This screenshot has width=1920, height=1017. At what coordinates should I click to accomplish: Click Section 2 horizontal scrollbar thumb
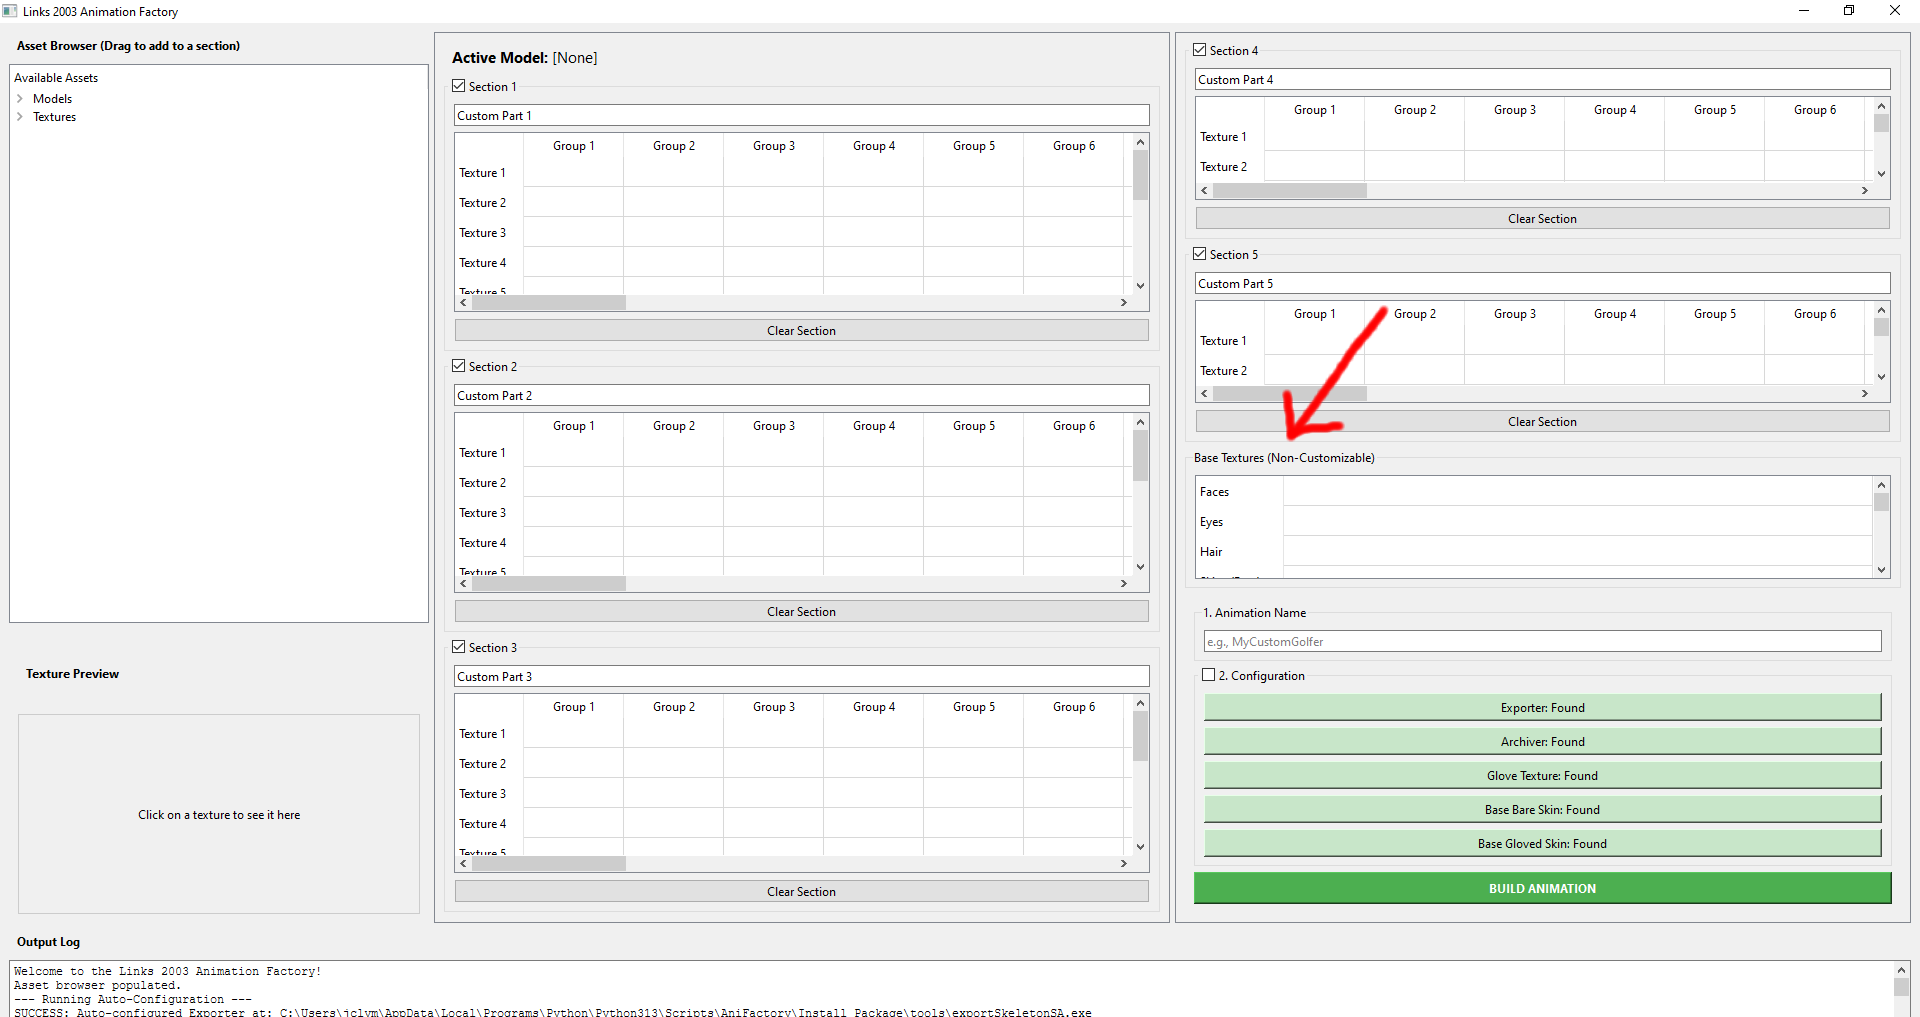548,583
